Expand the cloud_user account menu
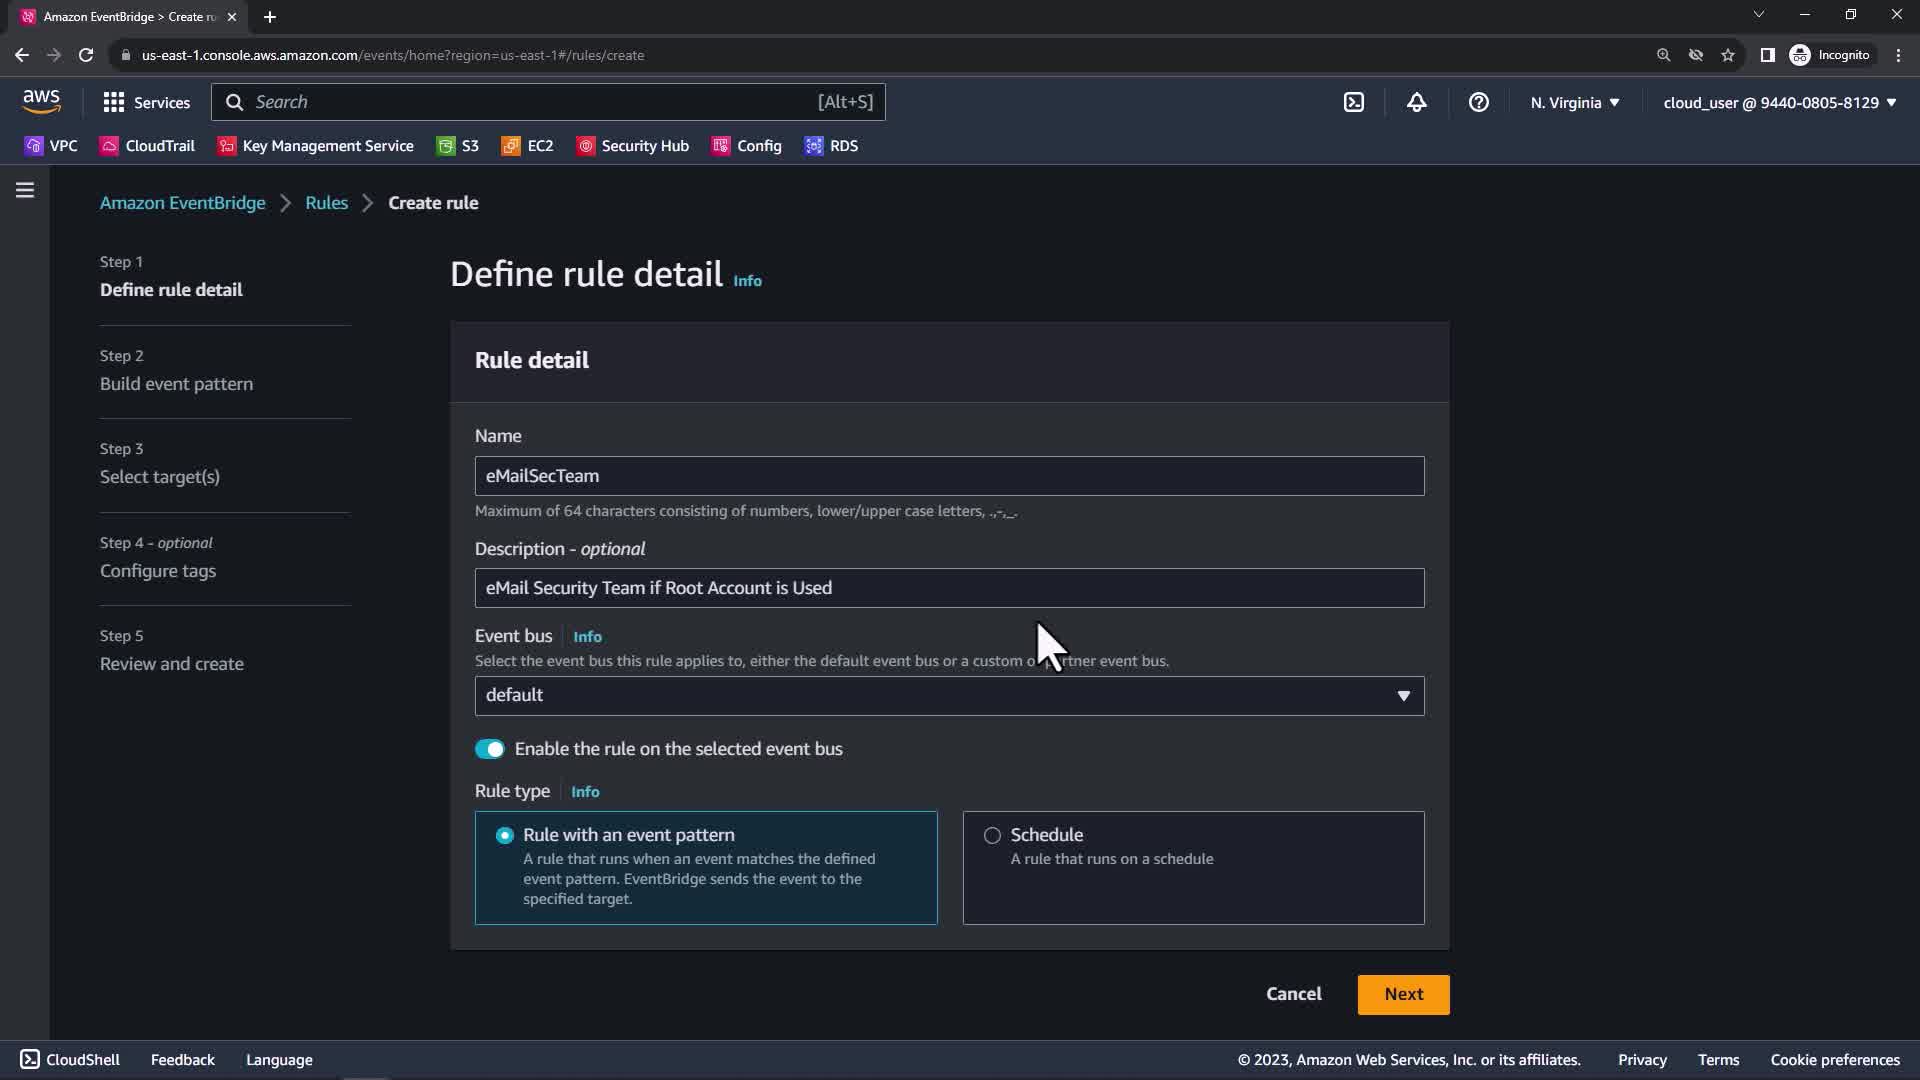The width and height of the screenshot is (1920, 1080). click(x=1779, y=102)
